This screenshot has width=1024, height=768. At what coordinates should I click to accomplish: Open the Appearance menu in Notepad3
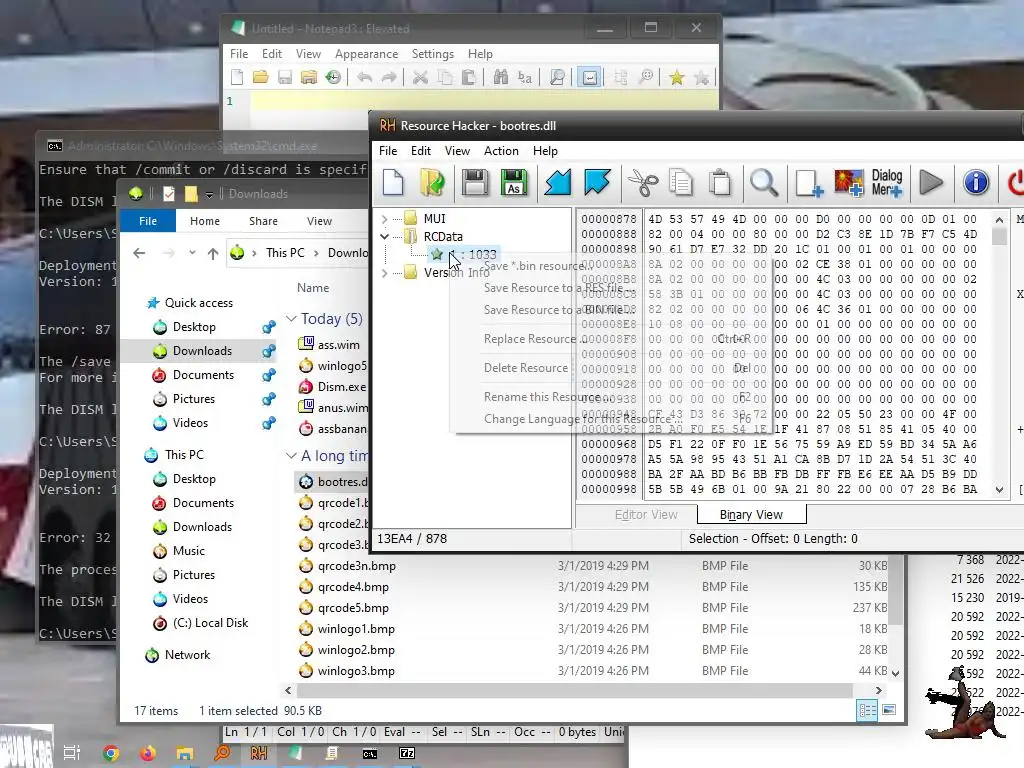366,54
